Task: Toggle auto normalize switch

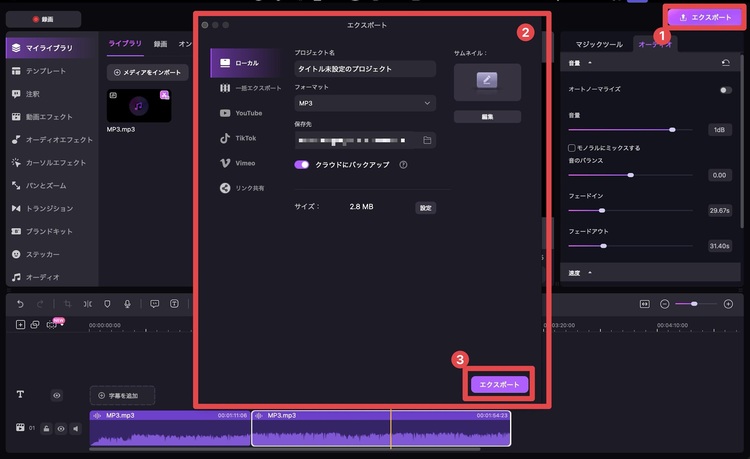Action: 726,90
